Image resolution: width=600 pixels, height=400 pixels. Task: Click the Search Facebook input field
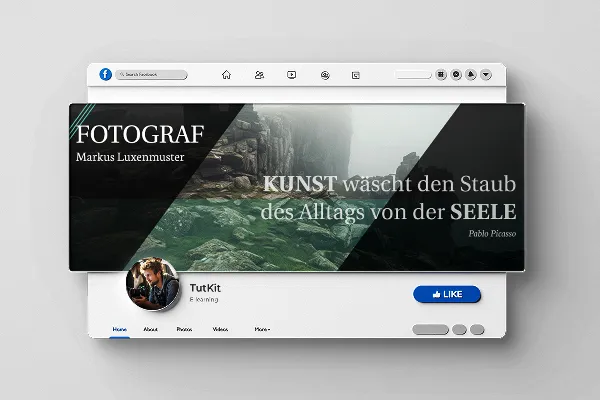tap(152, 75)
